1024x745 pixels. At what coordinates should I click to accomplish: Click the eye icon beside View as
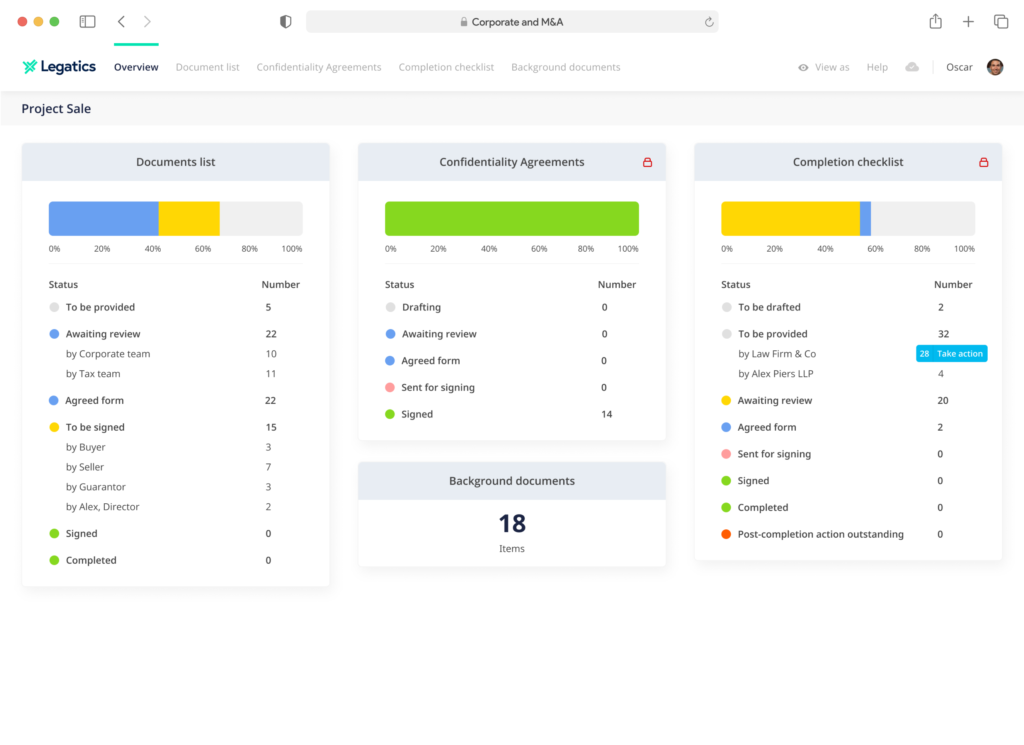pyautogui.click(x=803, y=67)
